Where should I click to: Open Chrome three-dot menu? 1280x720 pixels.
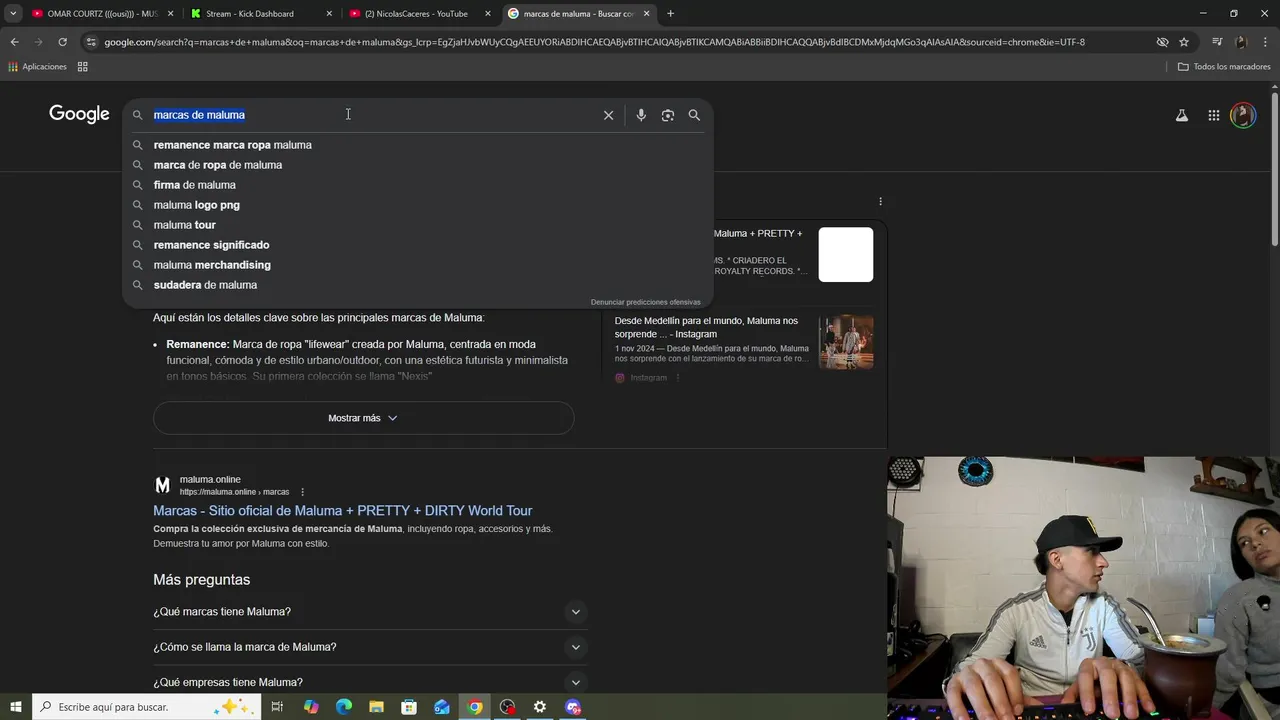point(1265,42)
